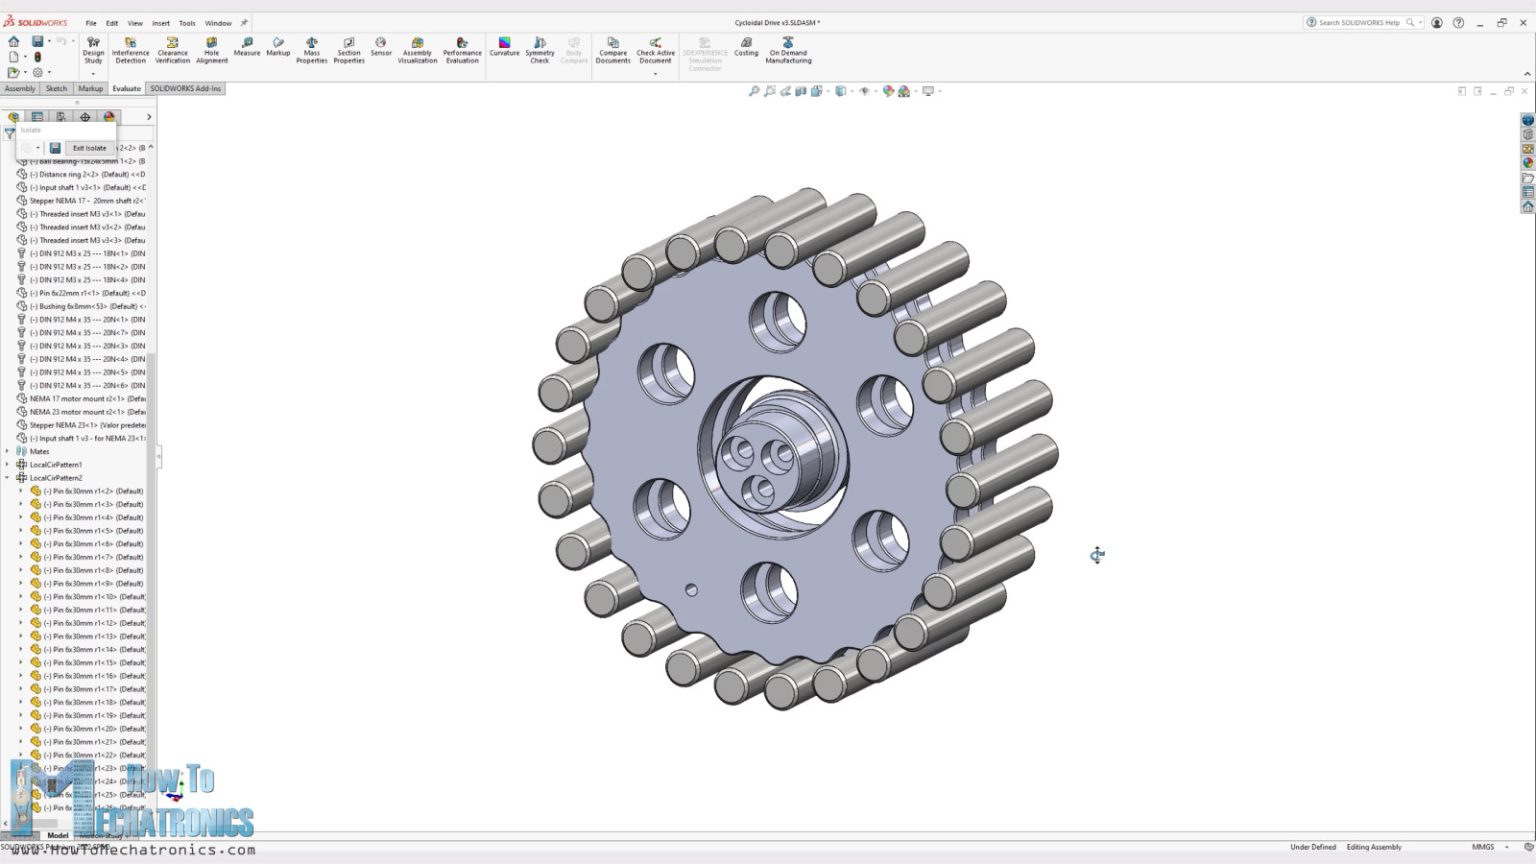Open the isolate save options dropdown arrow

tap(38, 147)
